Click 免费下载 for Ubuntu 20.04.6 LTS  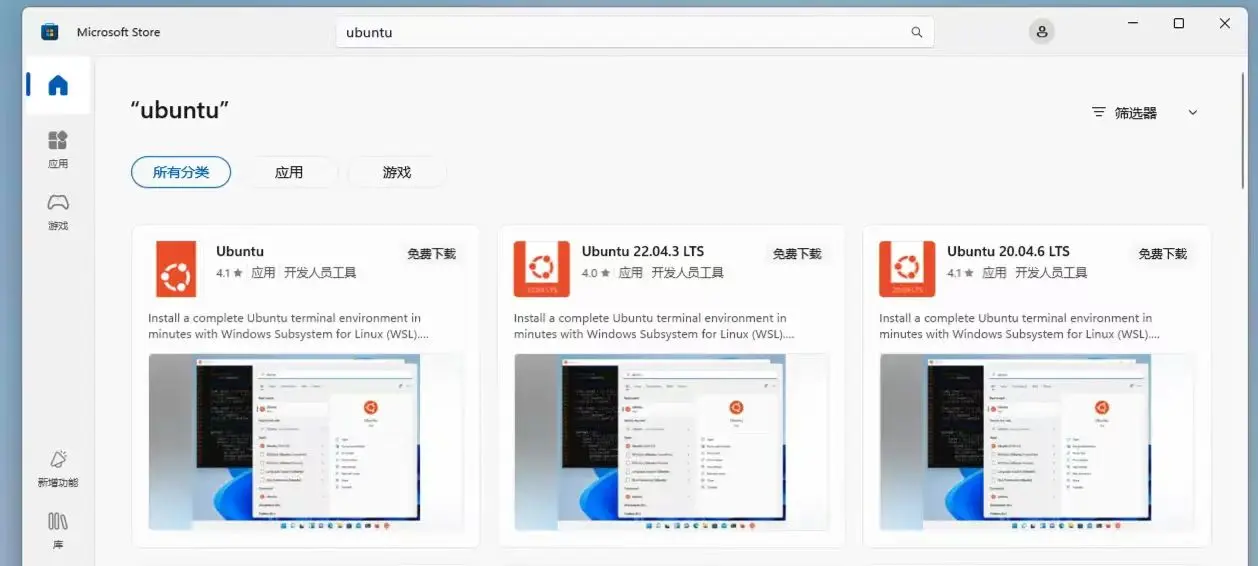coord(1162,254)
